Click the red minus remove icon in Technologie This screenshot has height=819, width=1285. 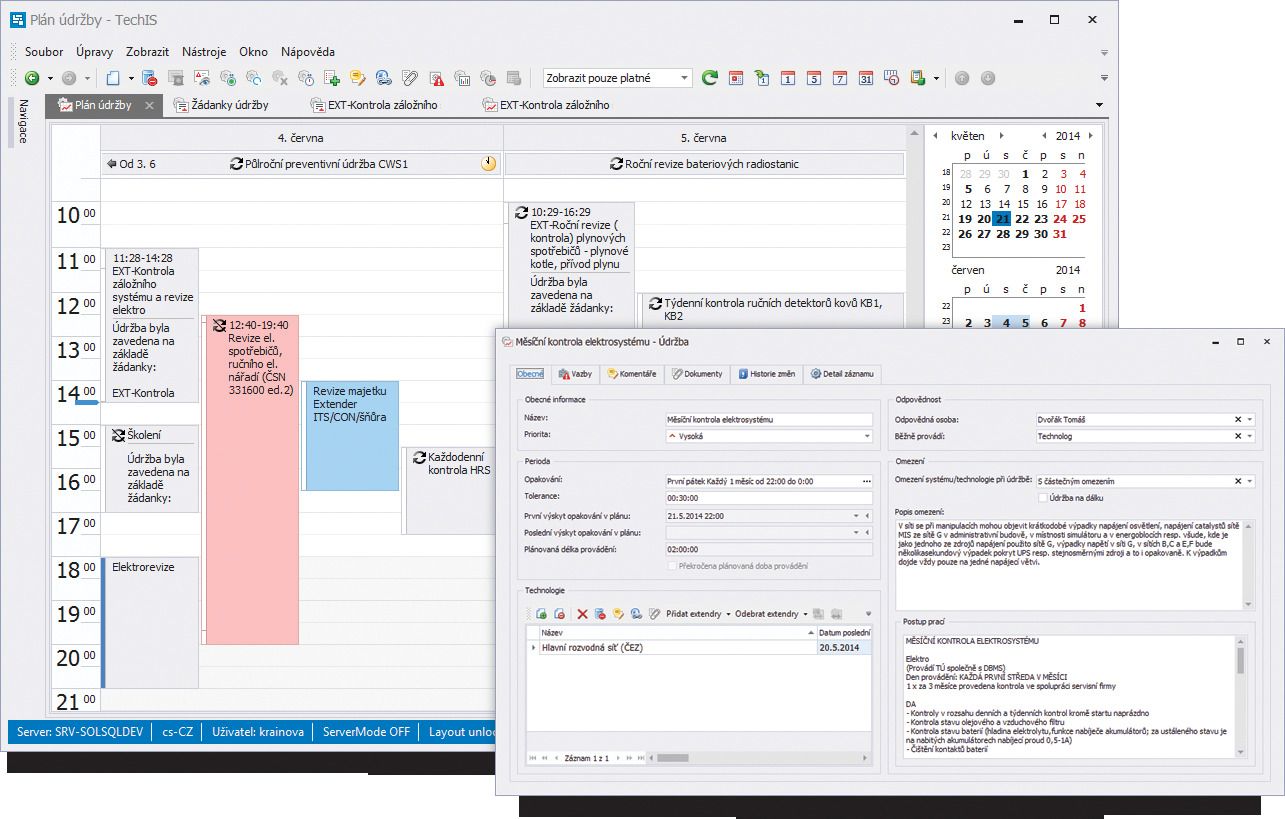tap(558, 613)
